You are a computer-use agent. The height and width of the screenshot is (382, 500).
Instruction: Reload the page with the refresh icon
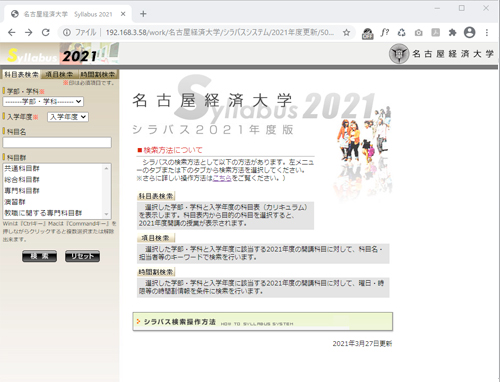coord(46,32)
